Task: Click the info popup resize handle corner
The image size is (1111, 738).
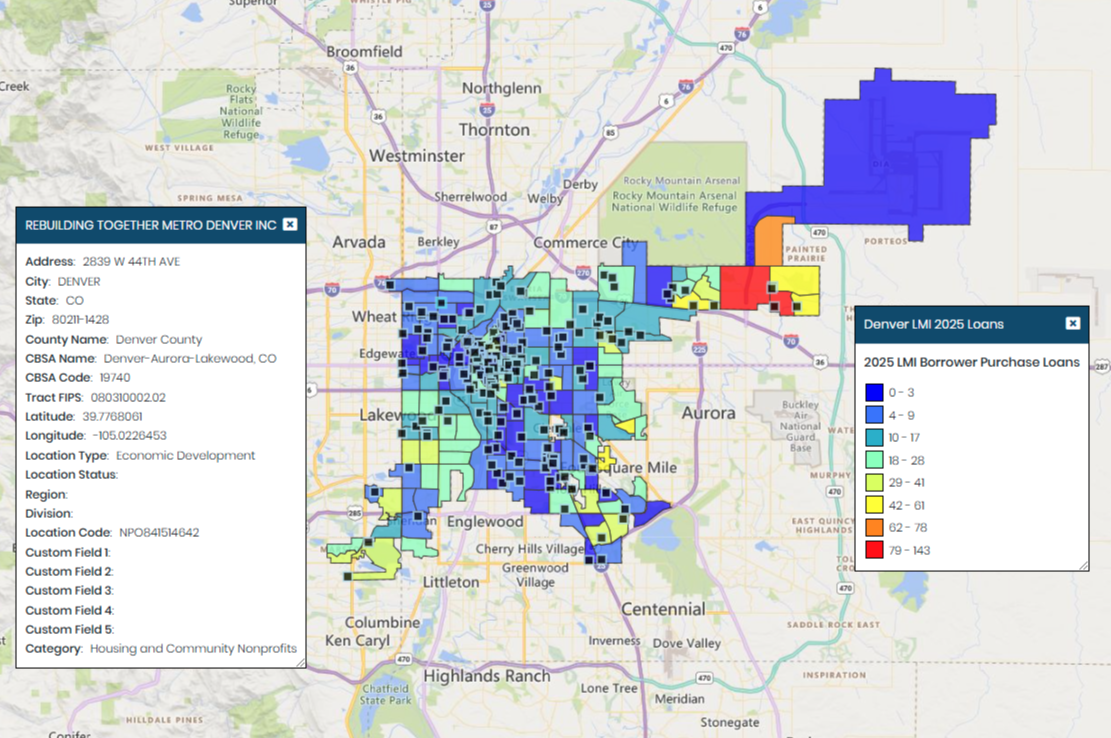Action: (300, 662)
